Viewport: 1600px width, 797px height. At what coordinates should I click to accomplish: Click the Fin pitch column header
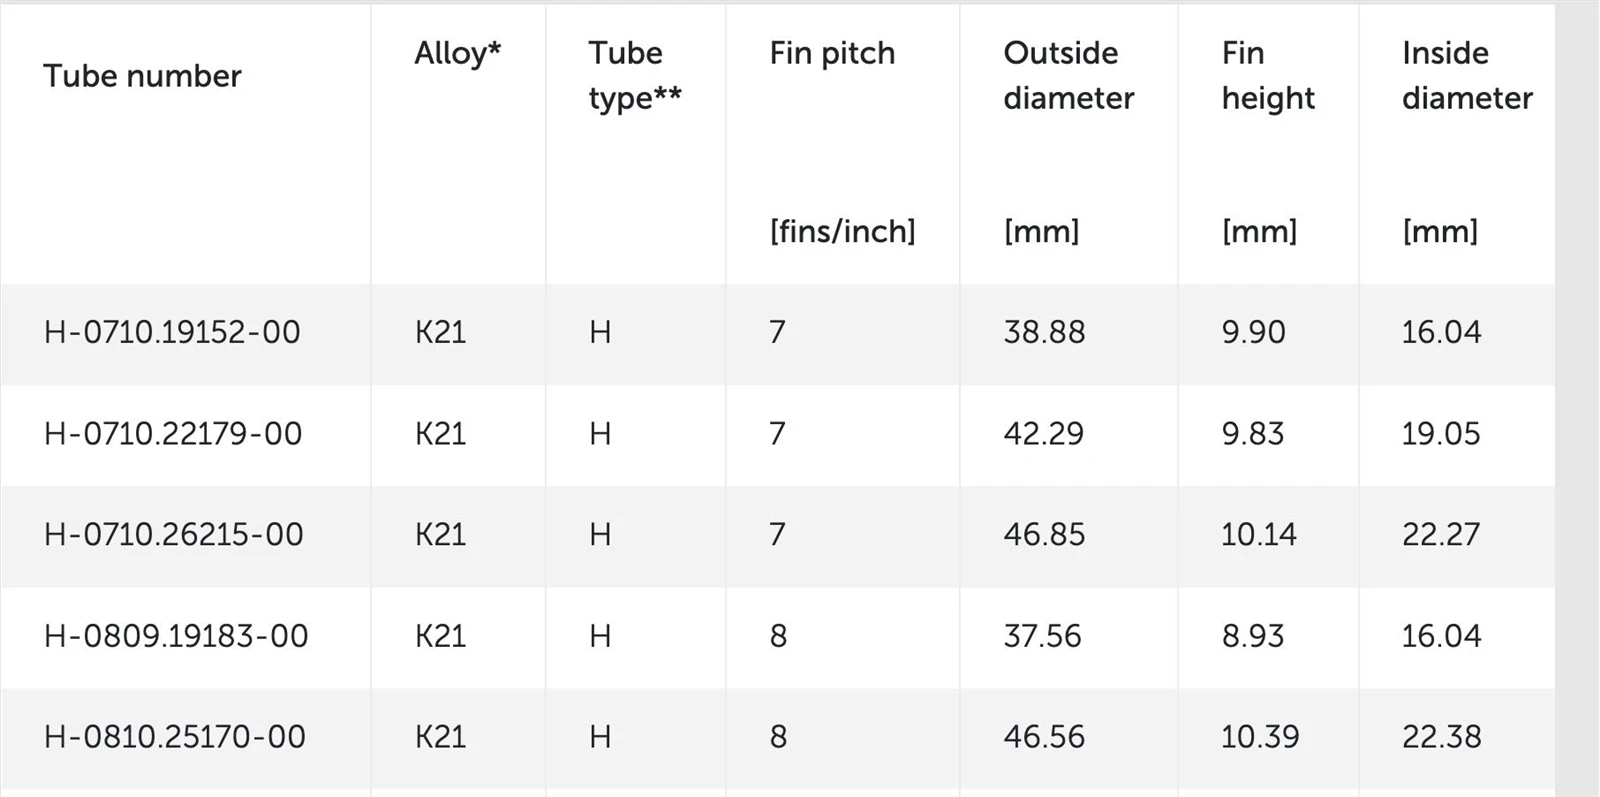832,53
